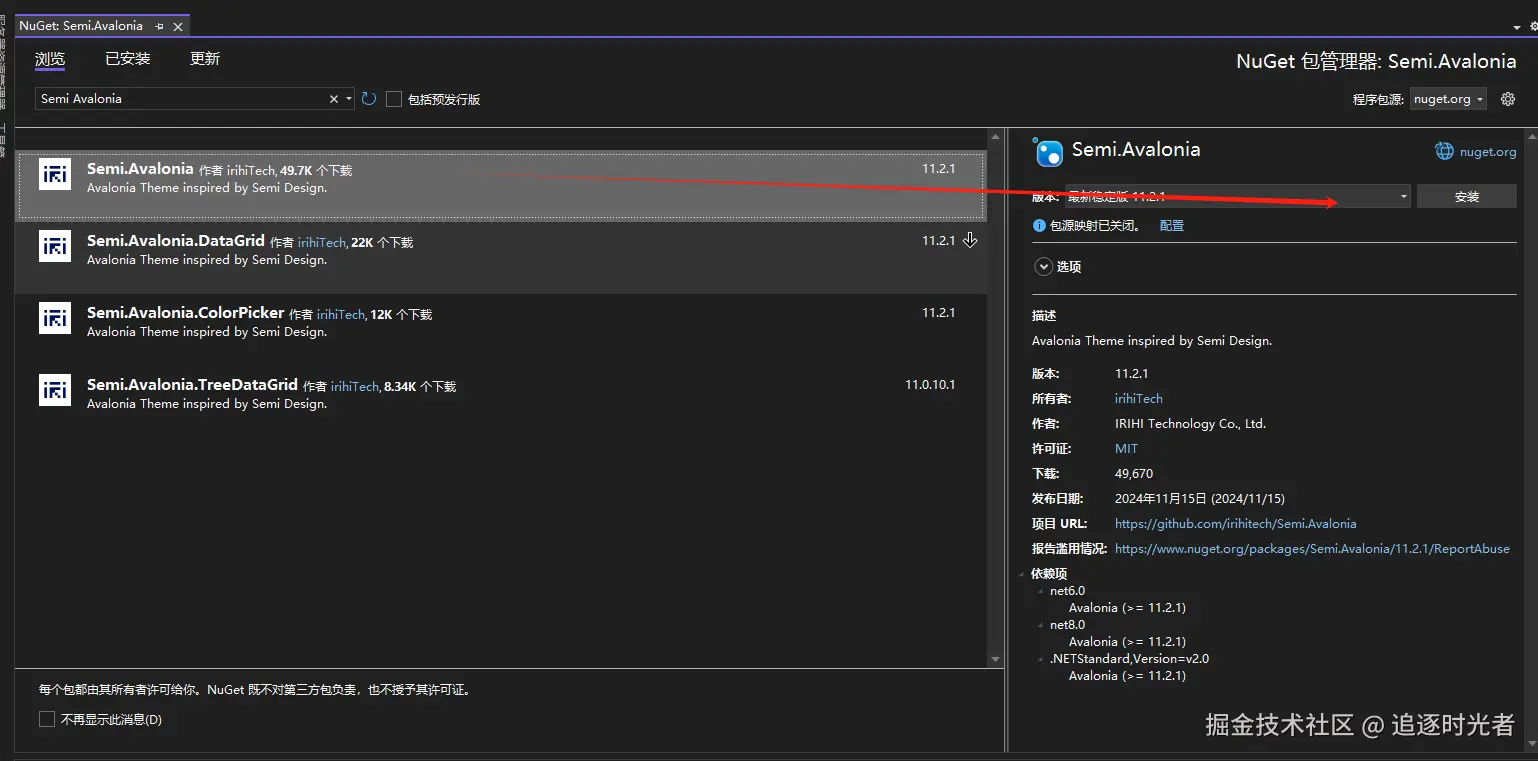
Task: Open the search history dropdown arrow
Action: (x=349, y=99)
